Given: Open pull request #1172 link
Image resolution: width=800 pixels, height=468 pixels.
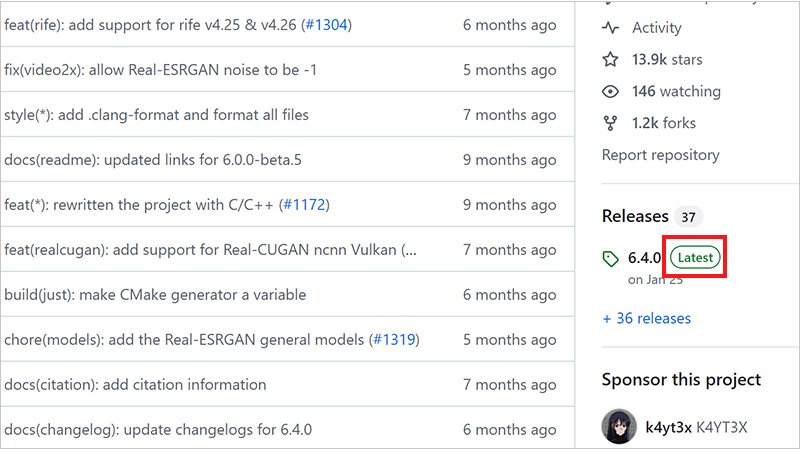Looking at the screenshot, I should point(304,205).
